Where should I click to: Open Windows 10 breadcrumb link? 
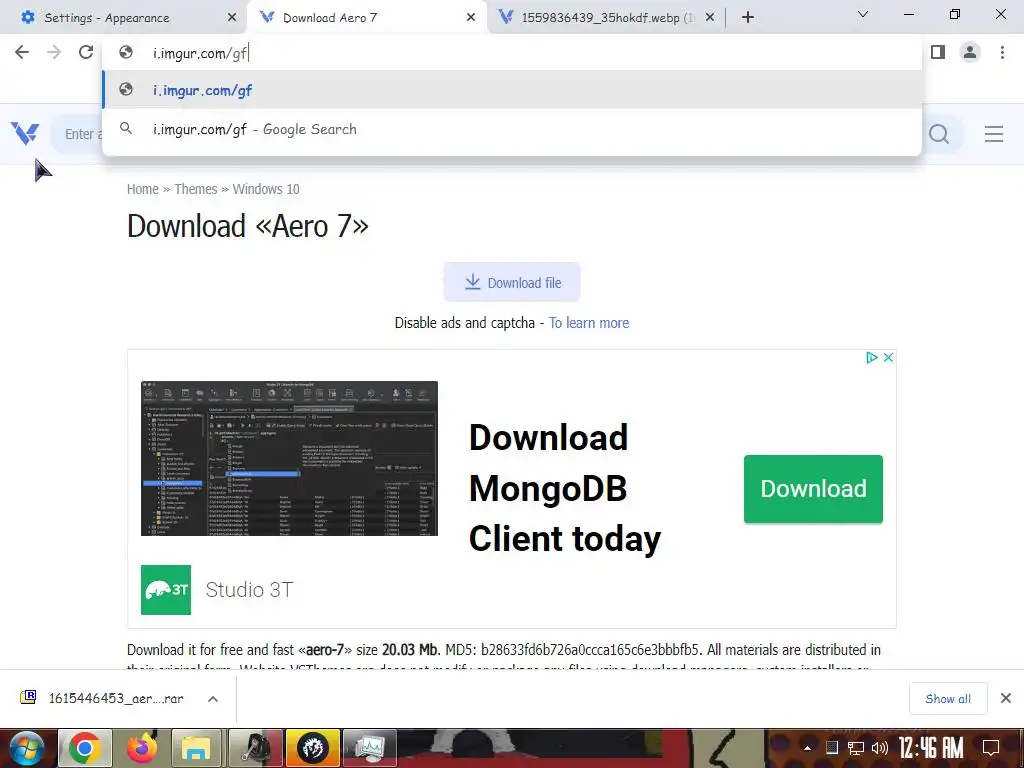pyautogui.click(x=266, y=189)
